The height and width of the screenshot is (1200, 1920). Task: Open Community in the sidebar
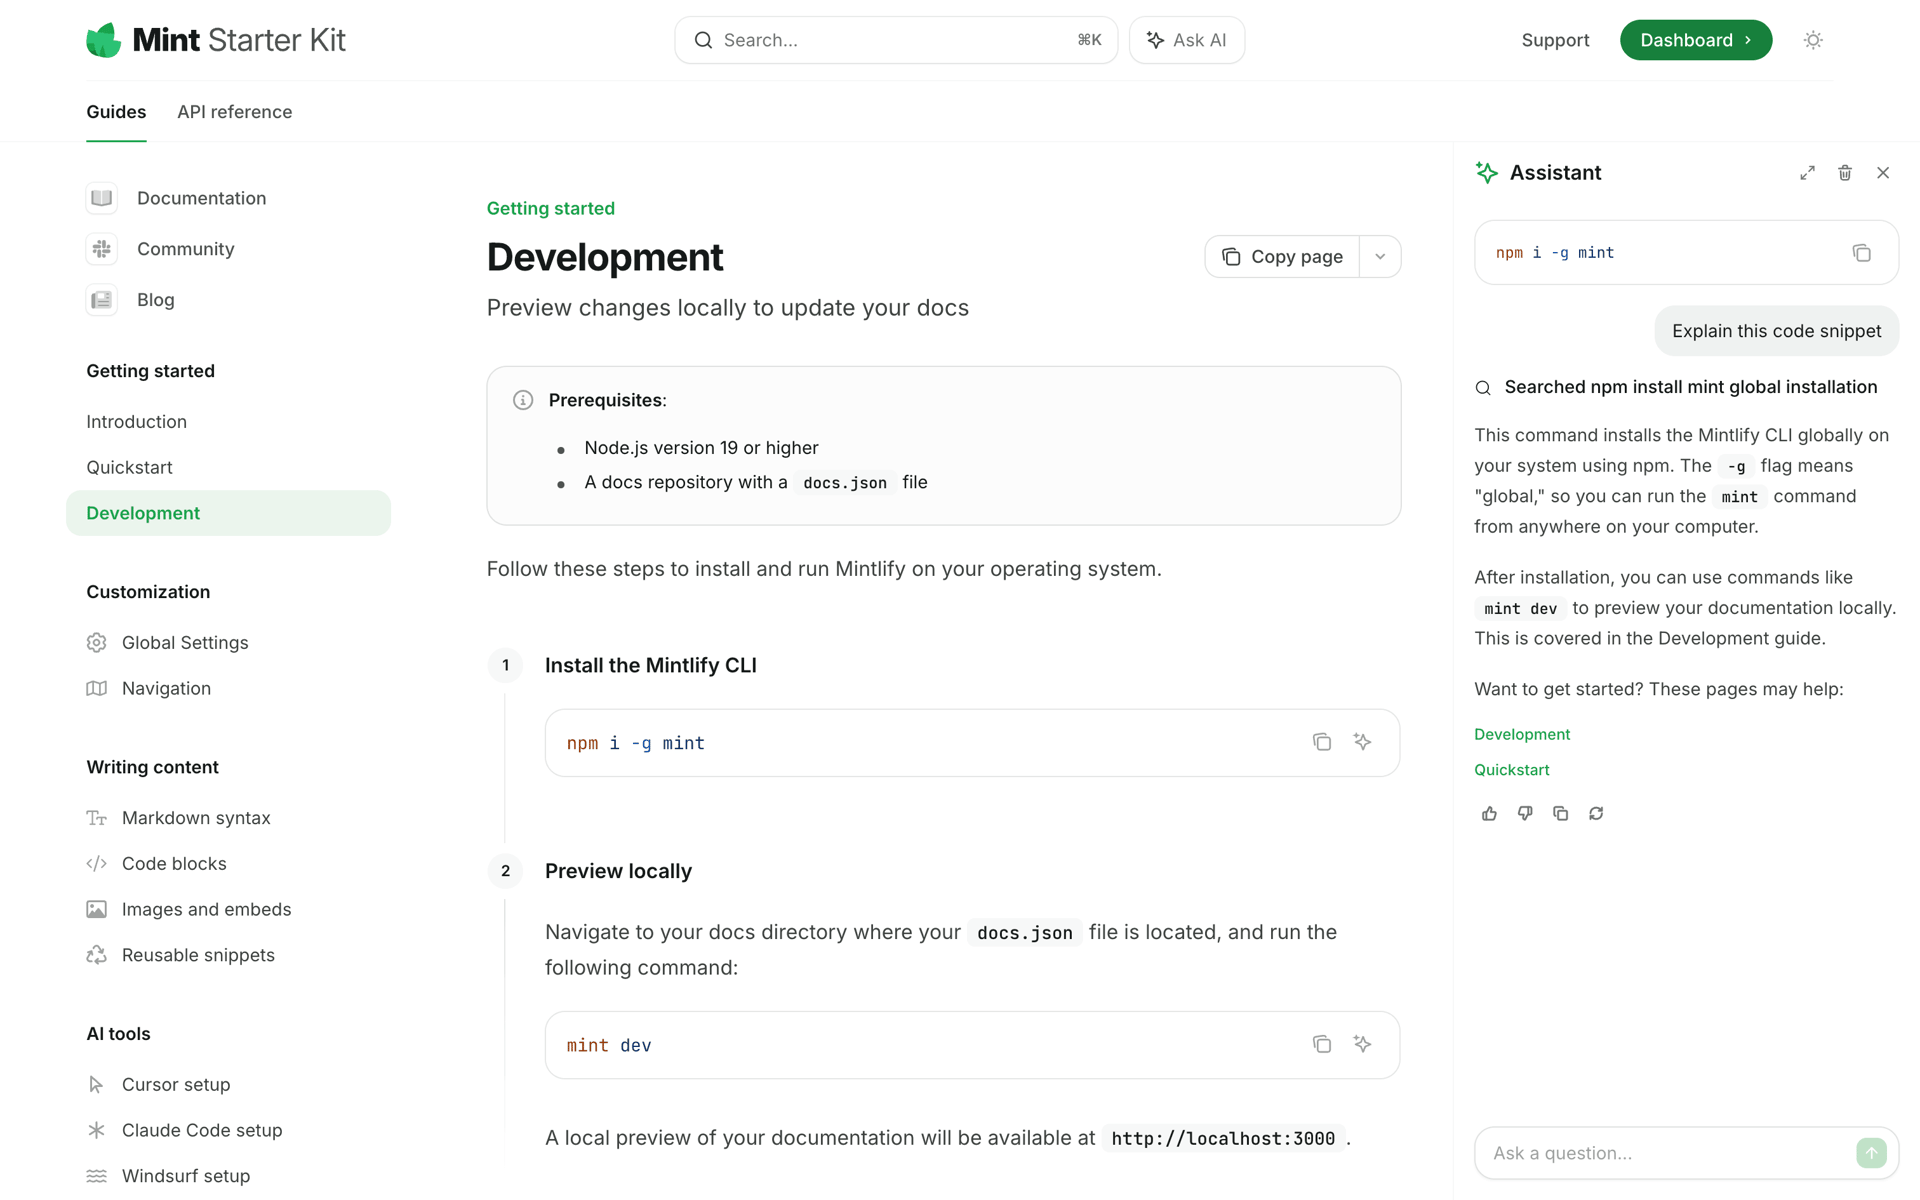(x=185, y=249)
